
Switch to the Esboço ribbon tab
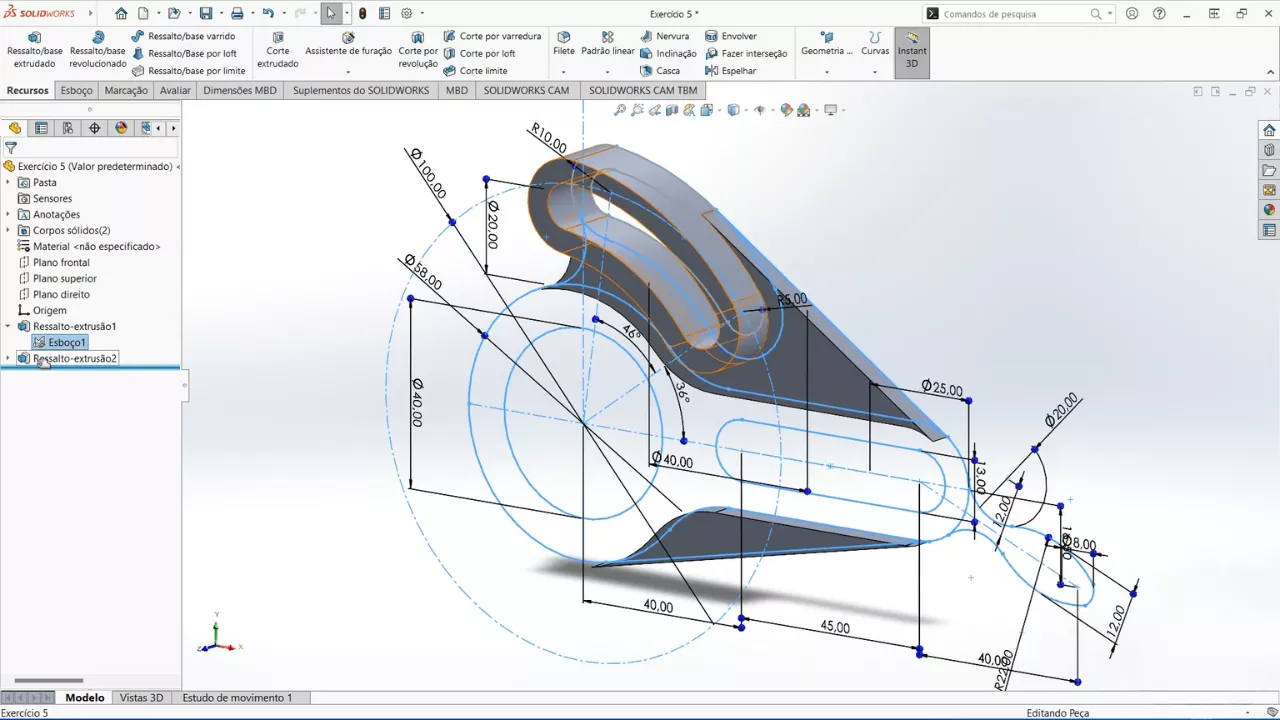[76, 90]
